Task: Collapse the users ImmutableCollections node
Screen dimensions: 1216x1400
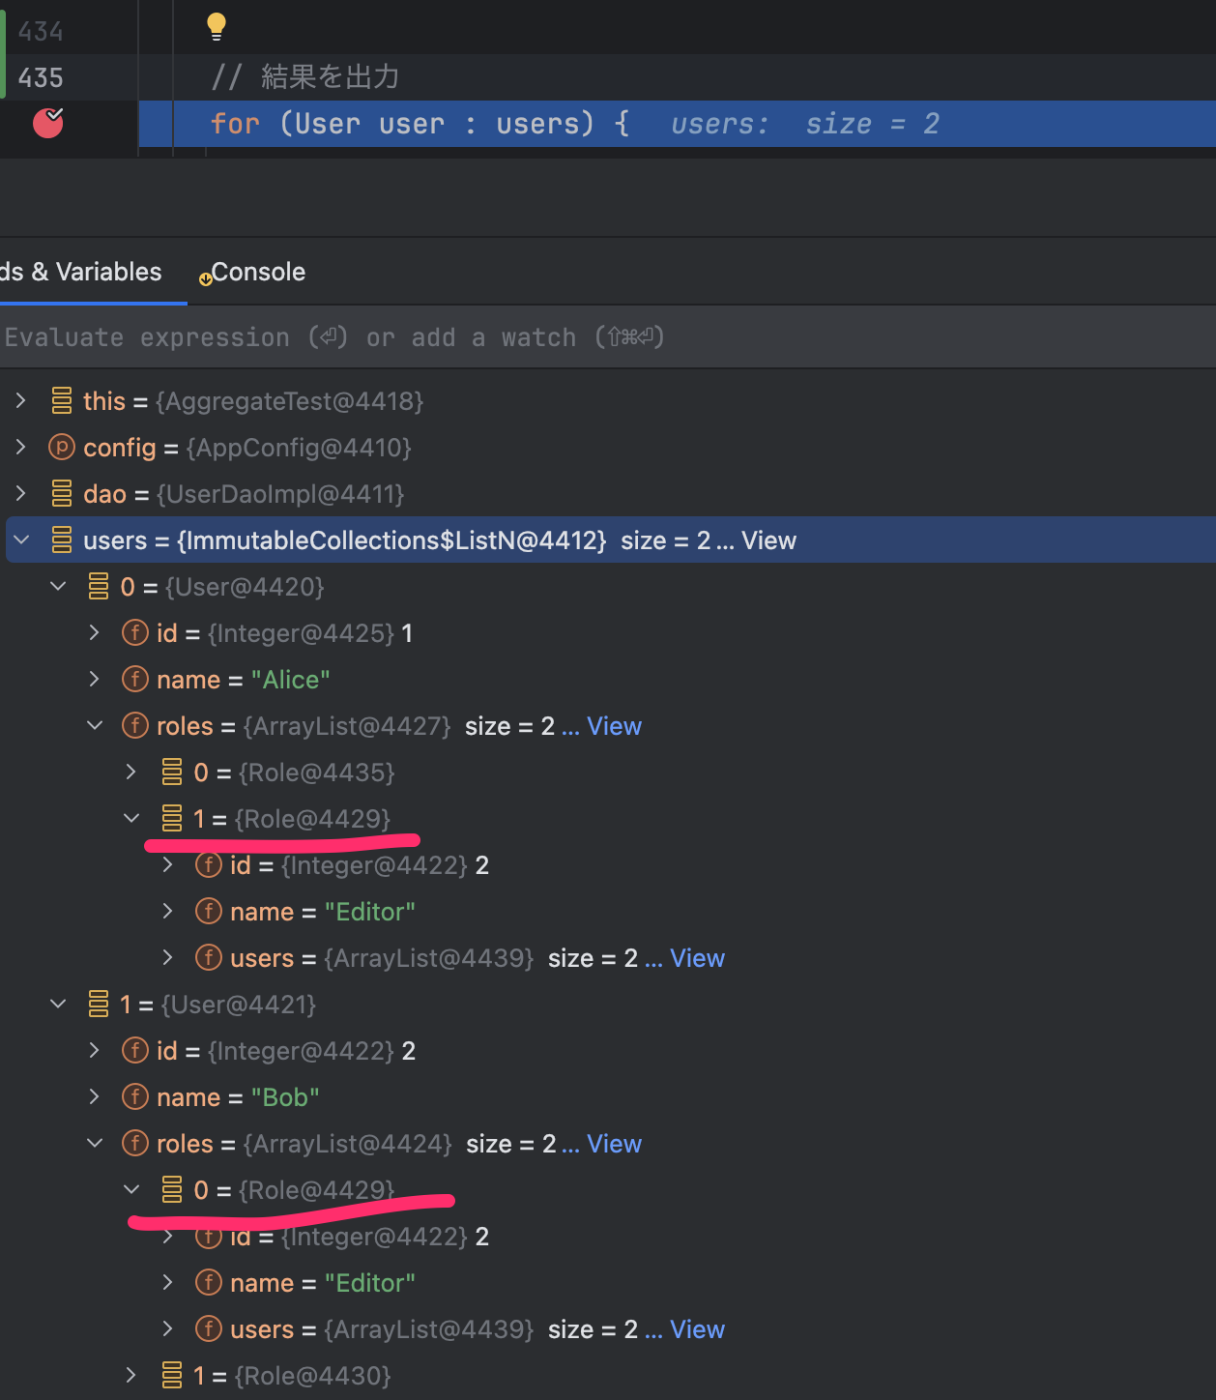Action: [x=21, y=540]
